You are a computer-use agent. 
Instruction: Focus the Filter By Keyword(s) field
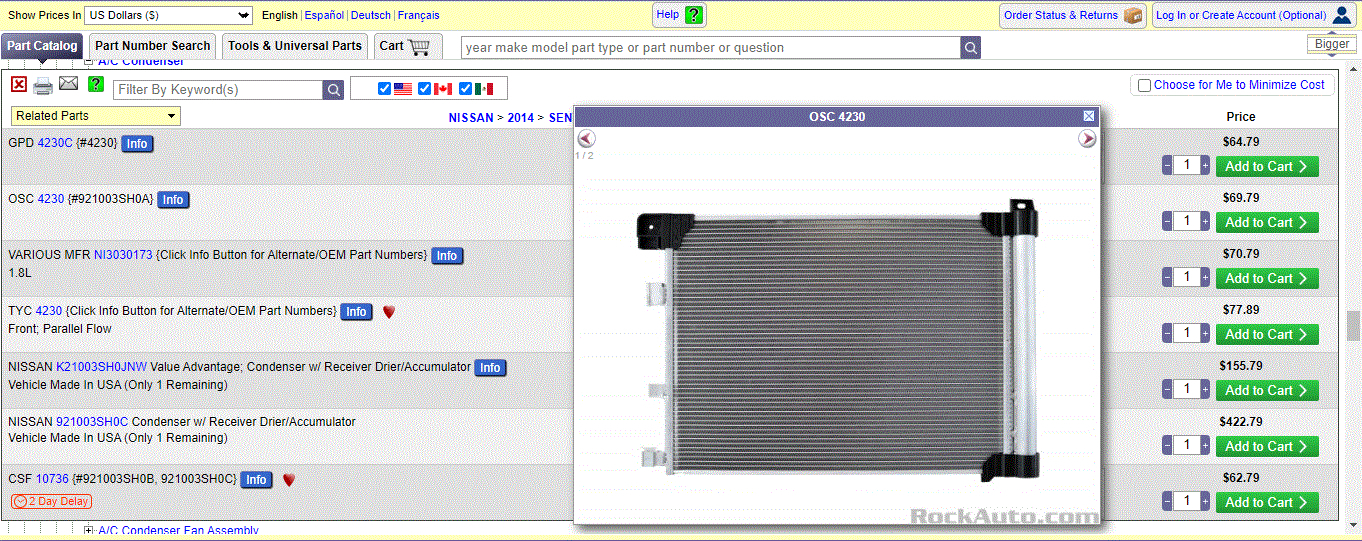point(218,90)
